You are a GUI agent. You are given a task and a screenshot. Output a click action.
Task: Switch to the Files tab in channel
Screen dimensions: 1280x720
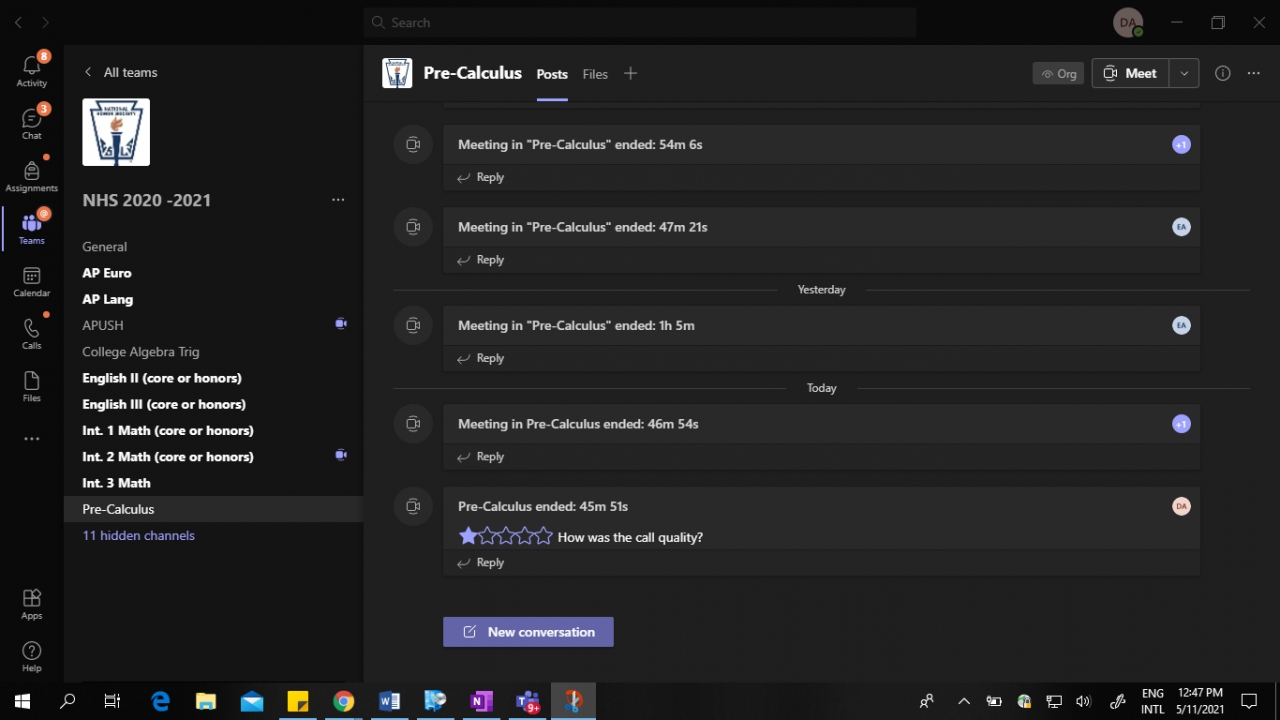595,74
